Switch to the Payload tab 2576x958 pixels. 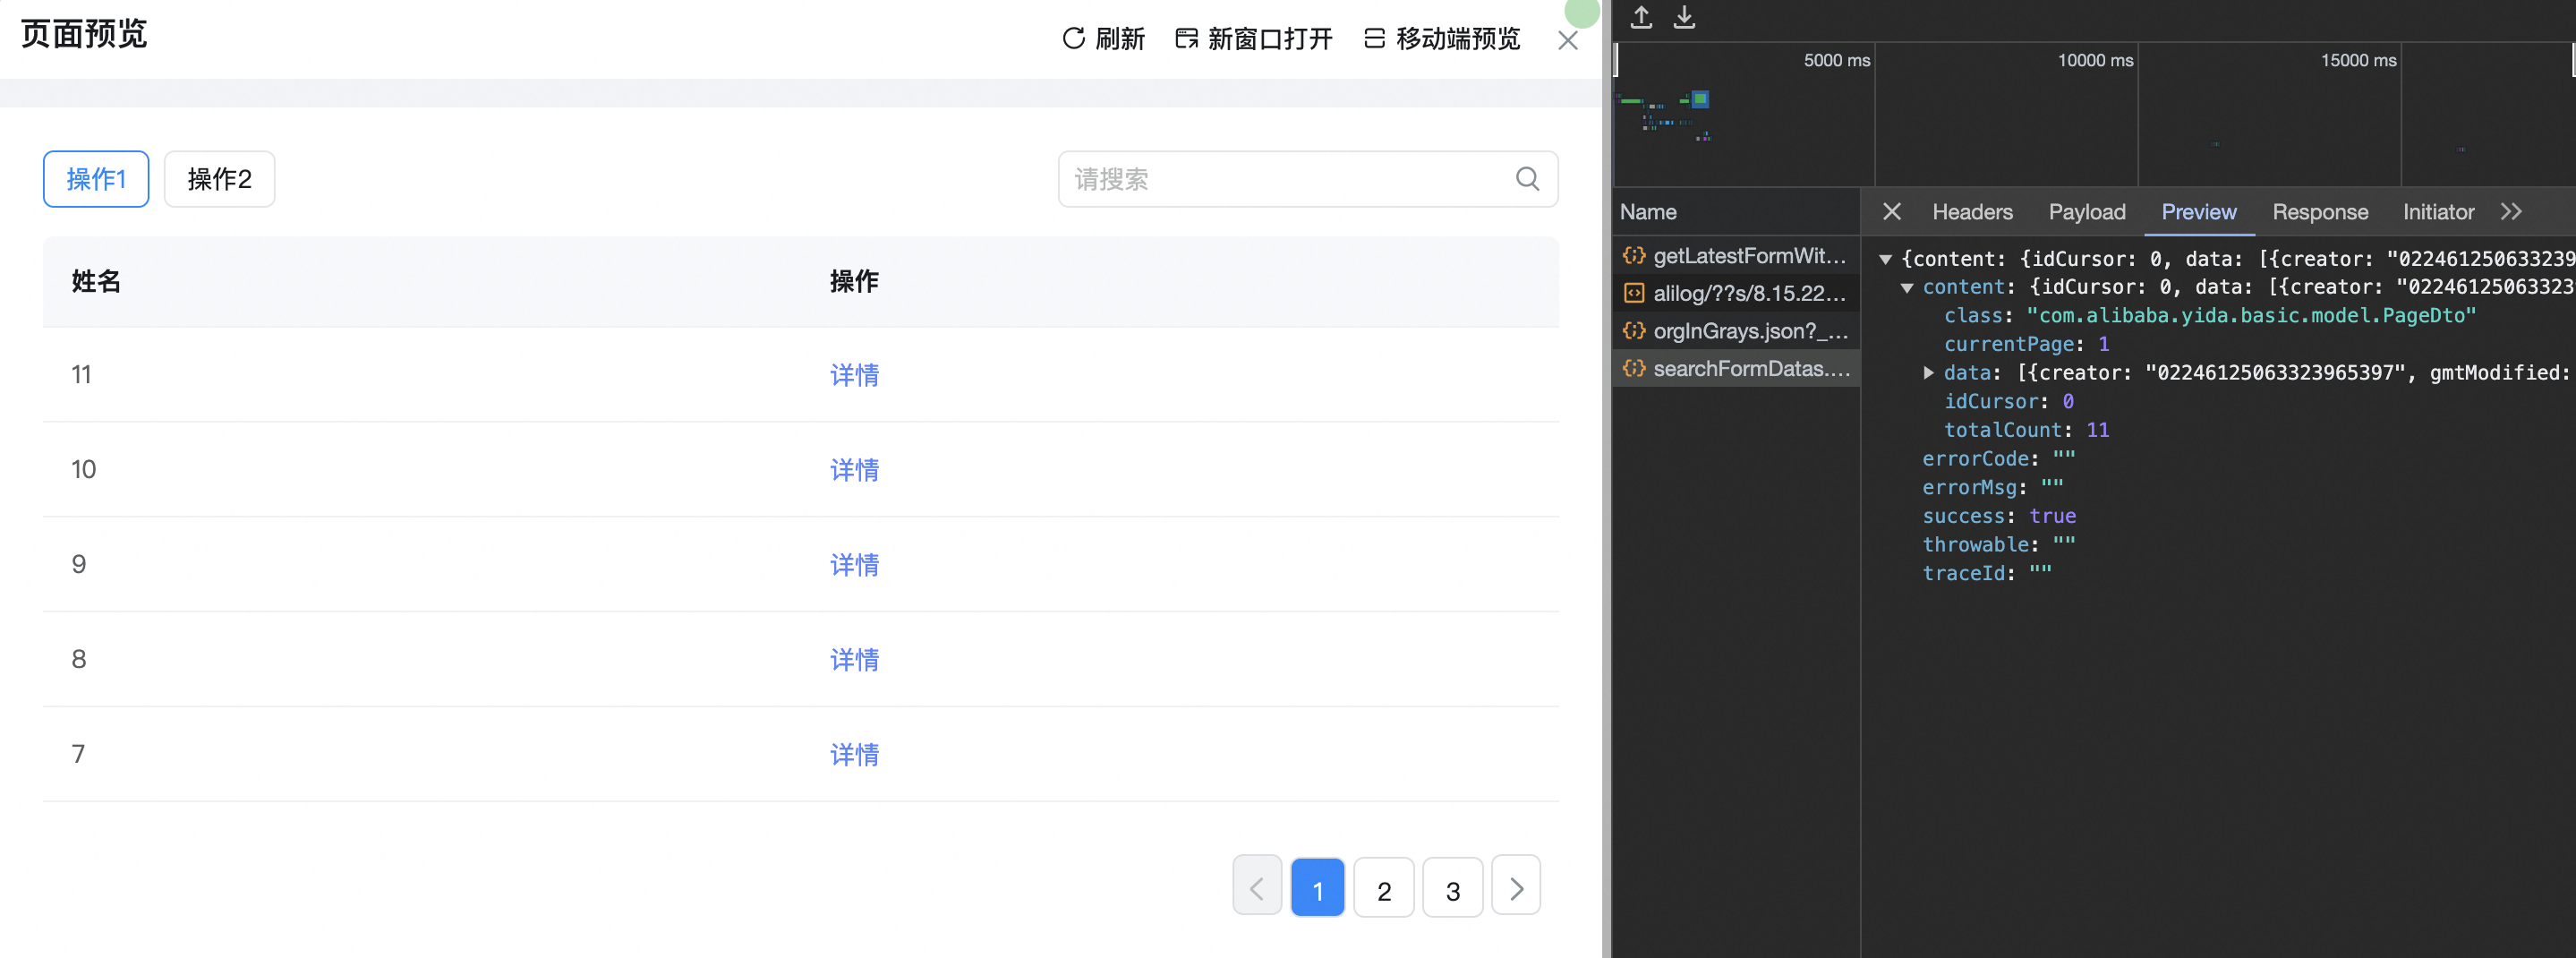point(2086,212)
